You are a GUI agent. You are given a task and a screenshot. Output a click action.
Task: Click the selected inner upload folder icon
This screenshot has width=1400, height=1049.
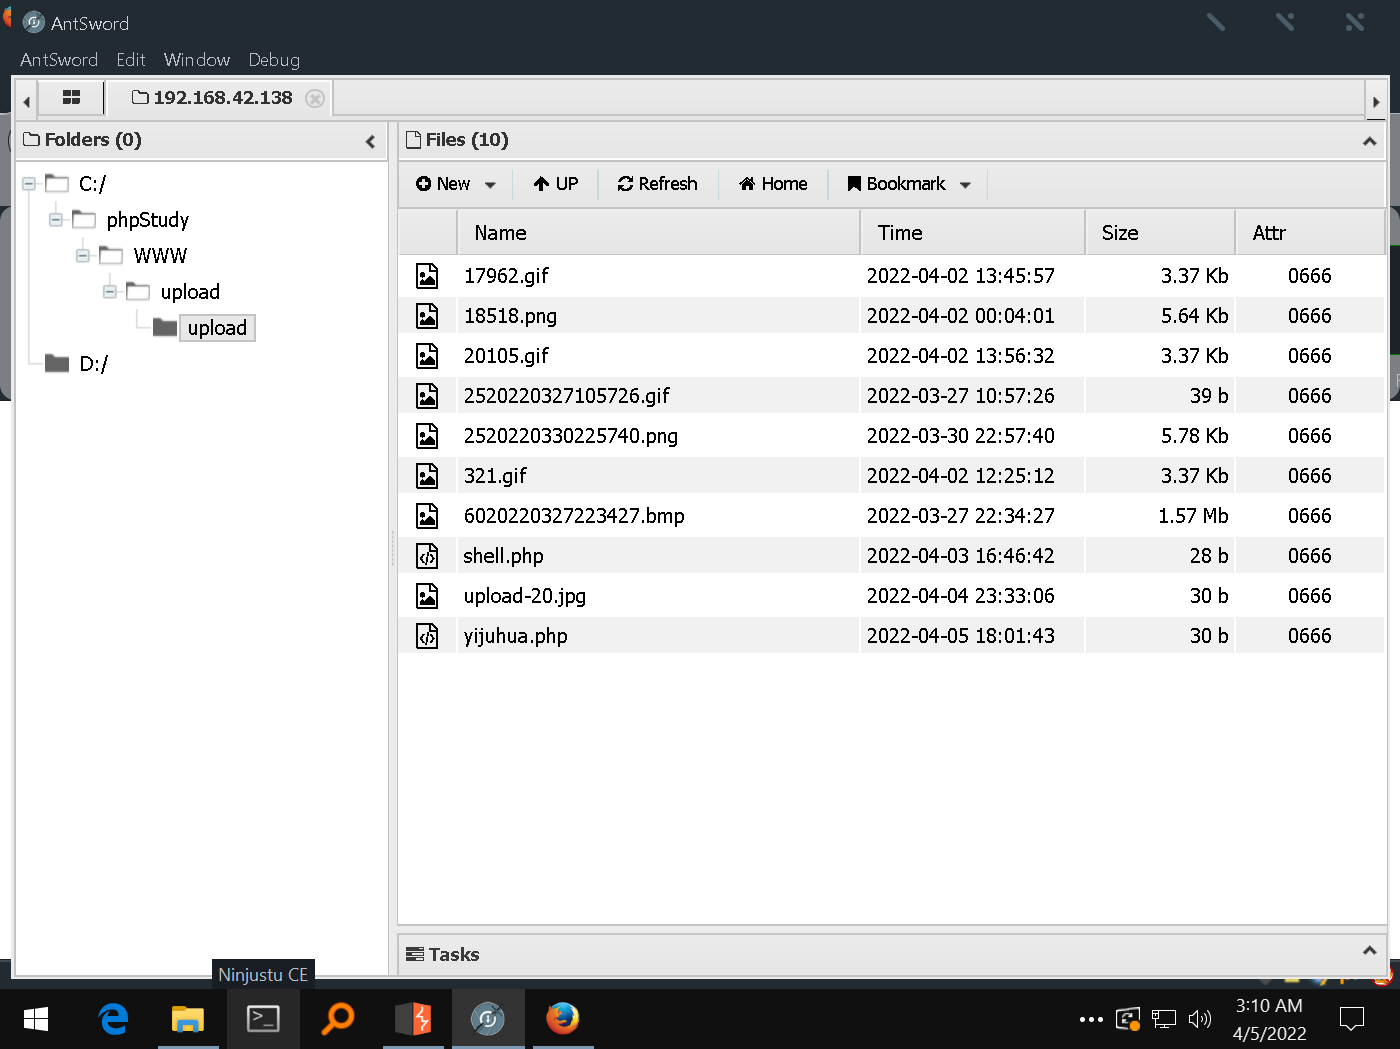[165, 327]
